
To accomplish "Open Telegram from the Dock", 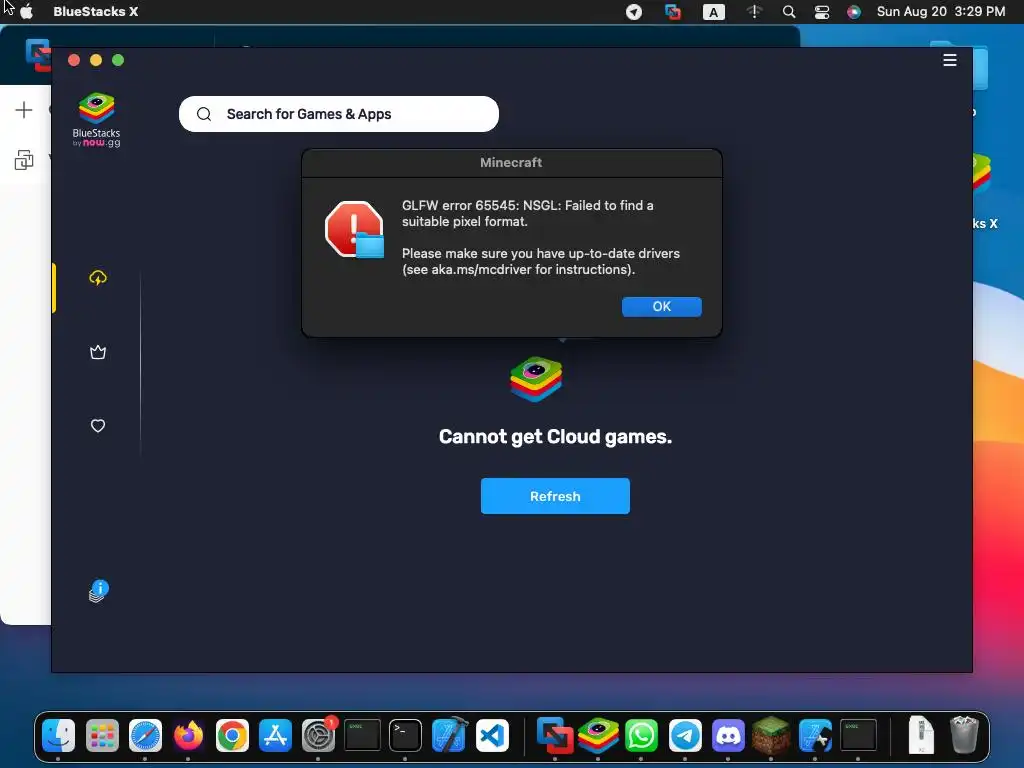I will 684,736.
